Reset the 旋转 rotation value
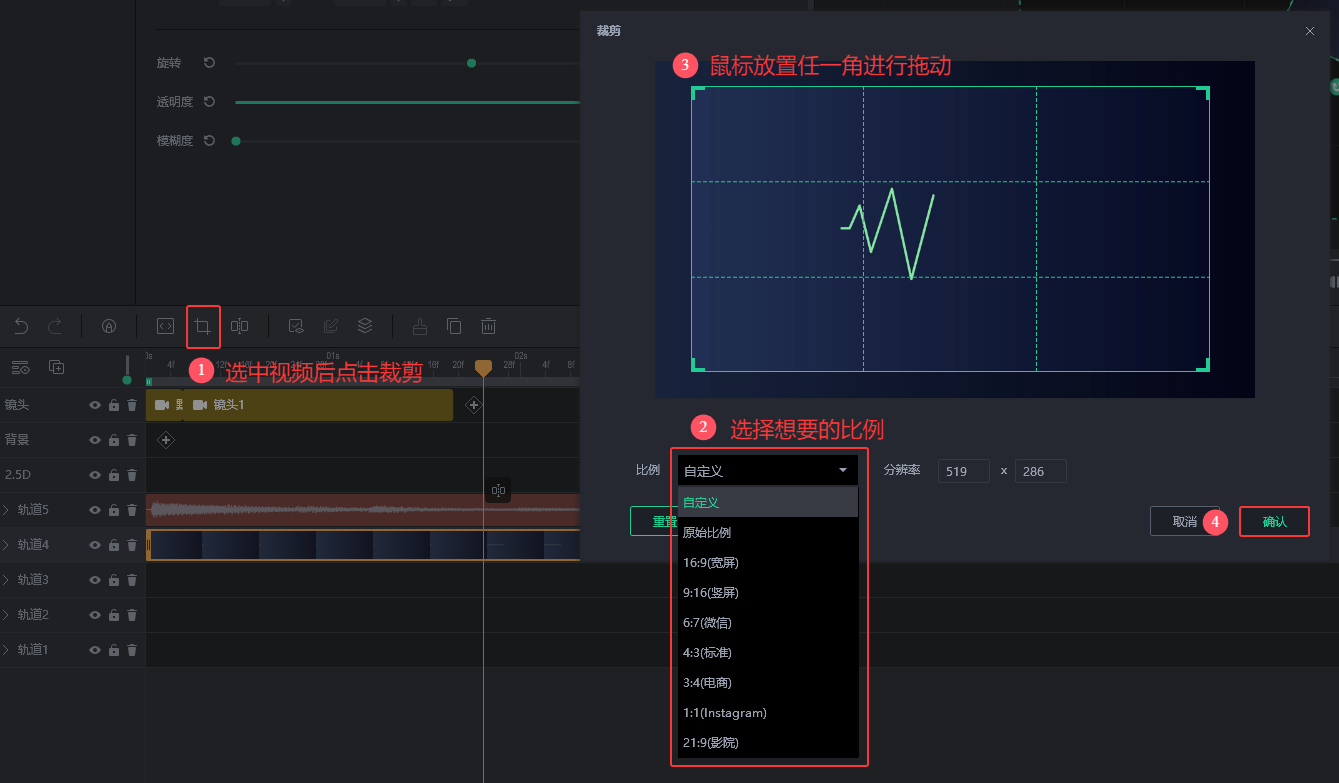1339x783 pixels. (209, 63)
